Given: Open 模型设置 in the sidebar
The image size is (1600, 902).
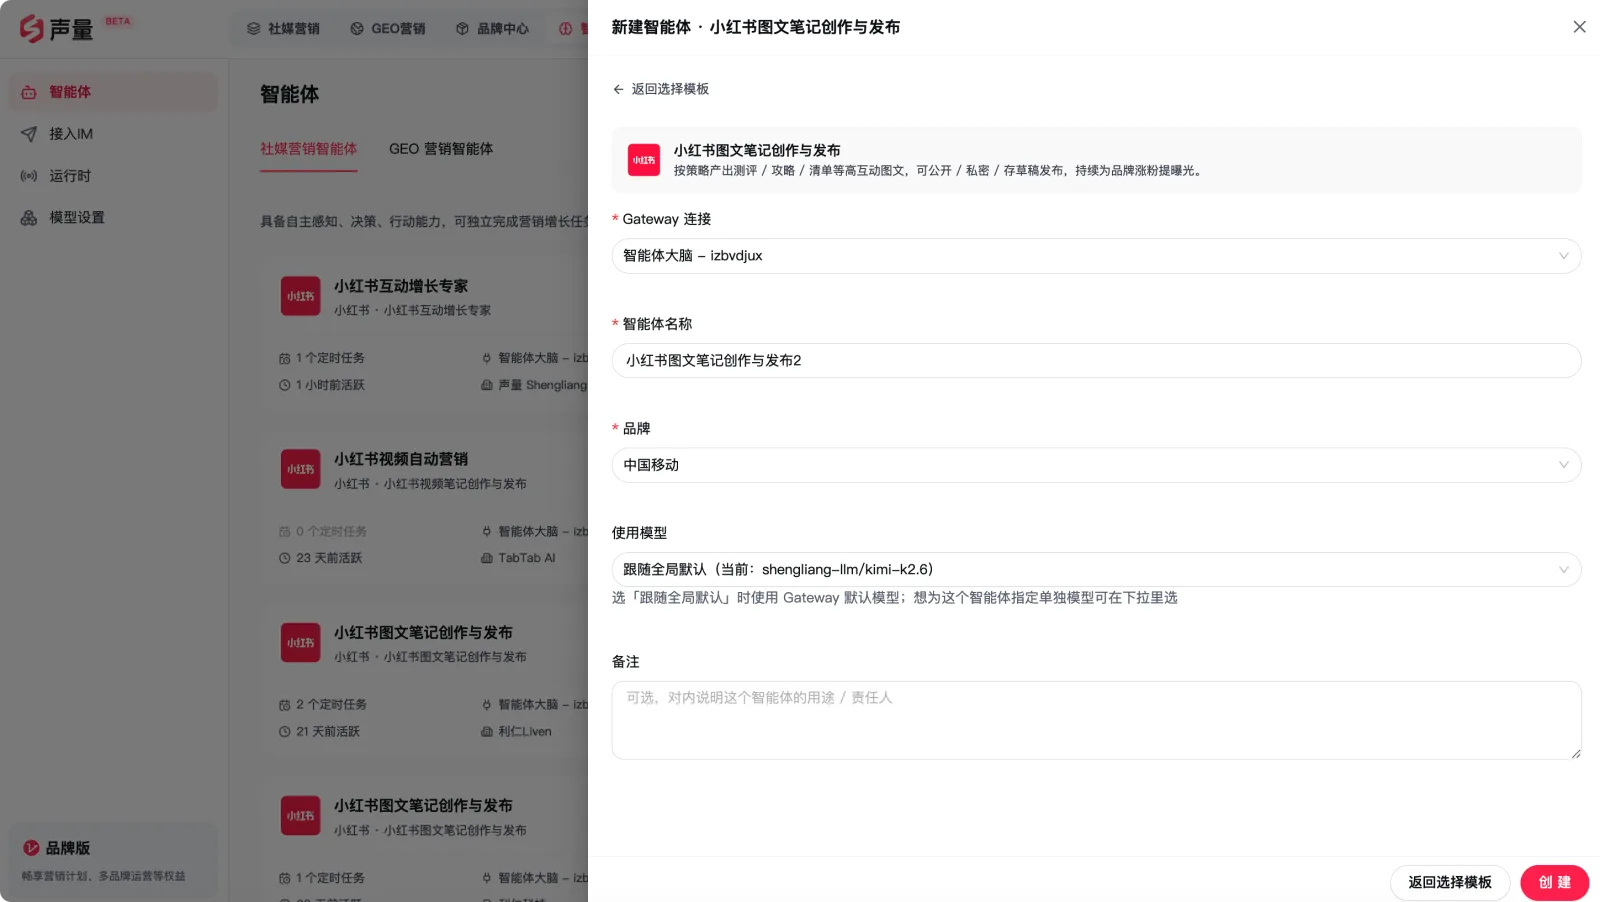Looking at the screenshot, I should coord(113,218).
